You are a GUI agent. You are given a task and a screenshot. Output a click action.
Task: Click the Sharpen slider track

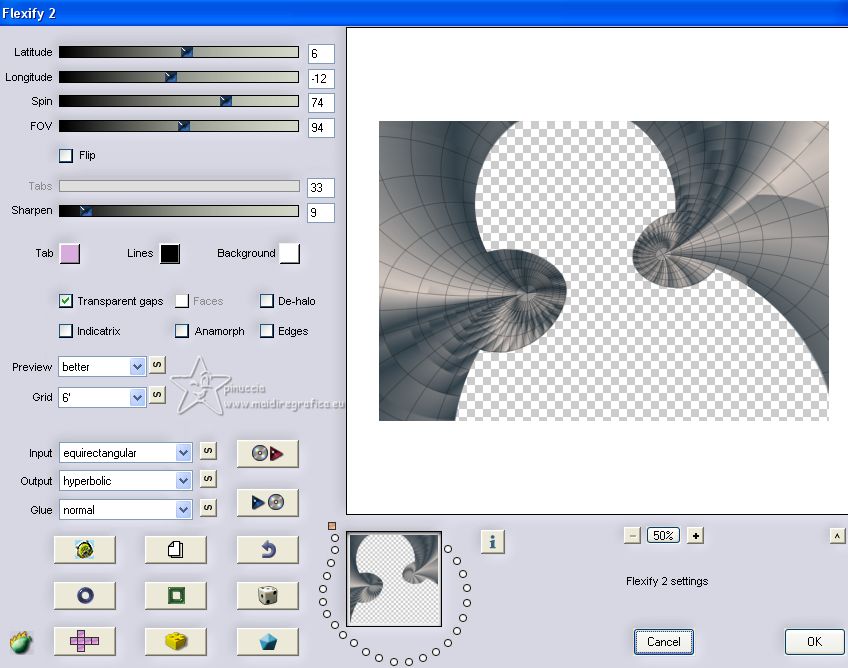coord(178,211)
